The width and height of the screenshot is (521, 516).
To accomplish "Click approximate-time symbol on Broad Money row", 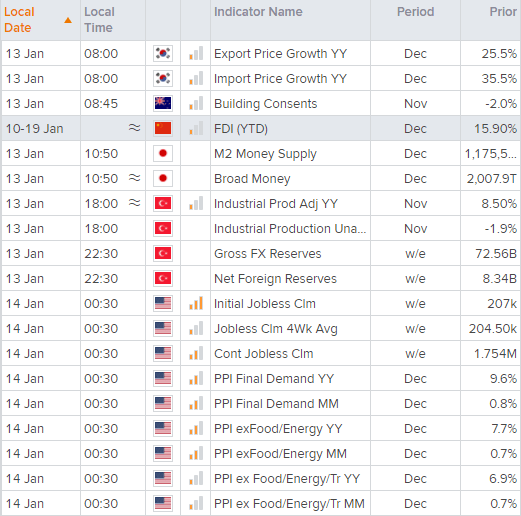I will click(134, 178).
